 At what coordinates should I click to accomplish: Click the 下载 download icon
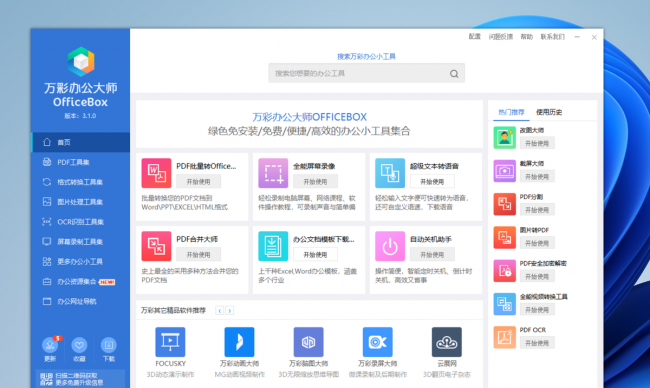point(109,345)
